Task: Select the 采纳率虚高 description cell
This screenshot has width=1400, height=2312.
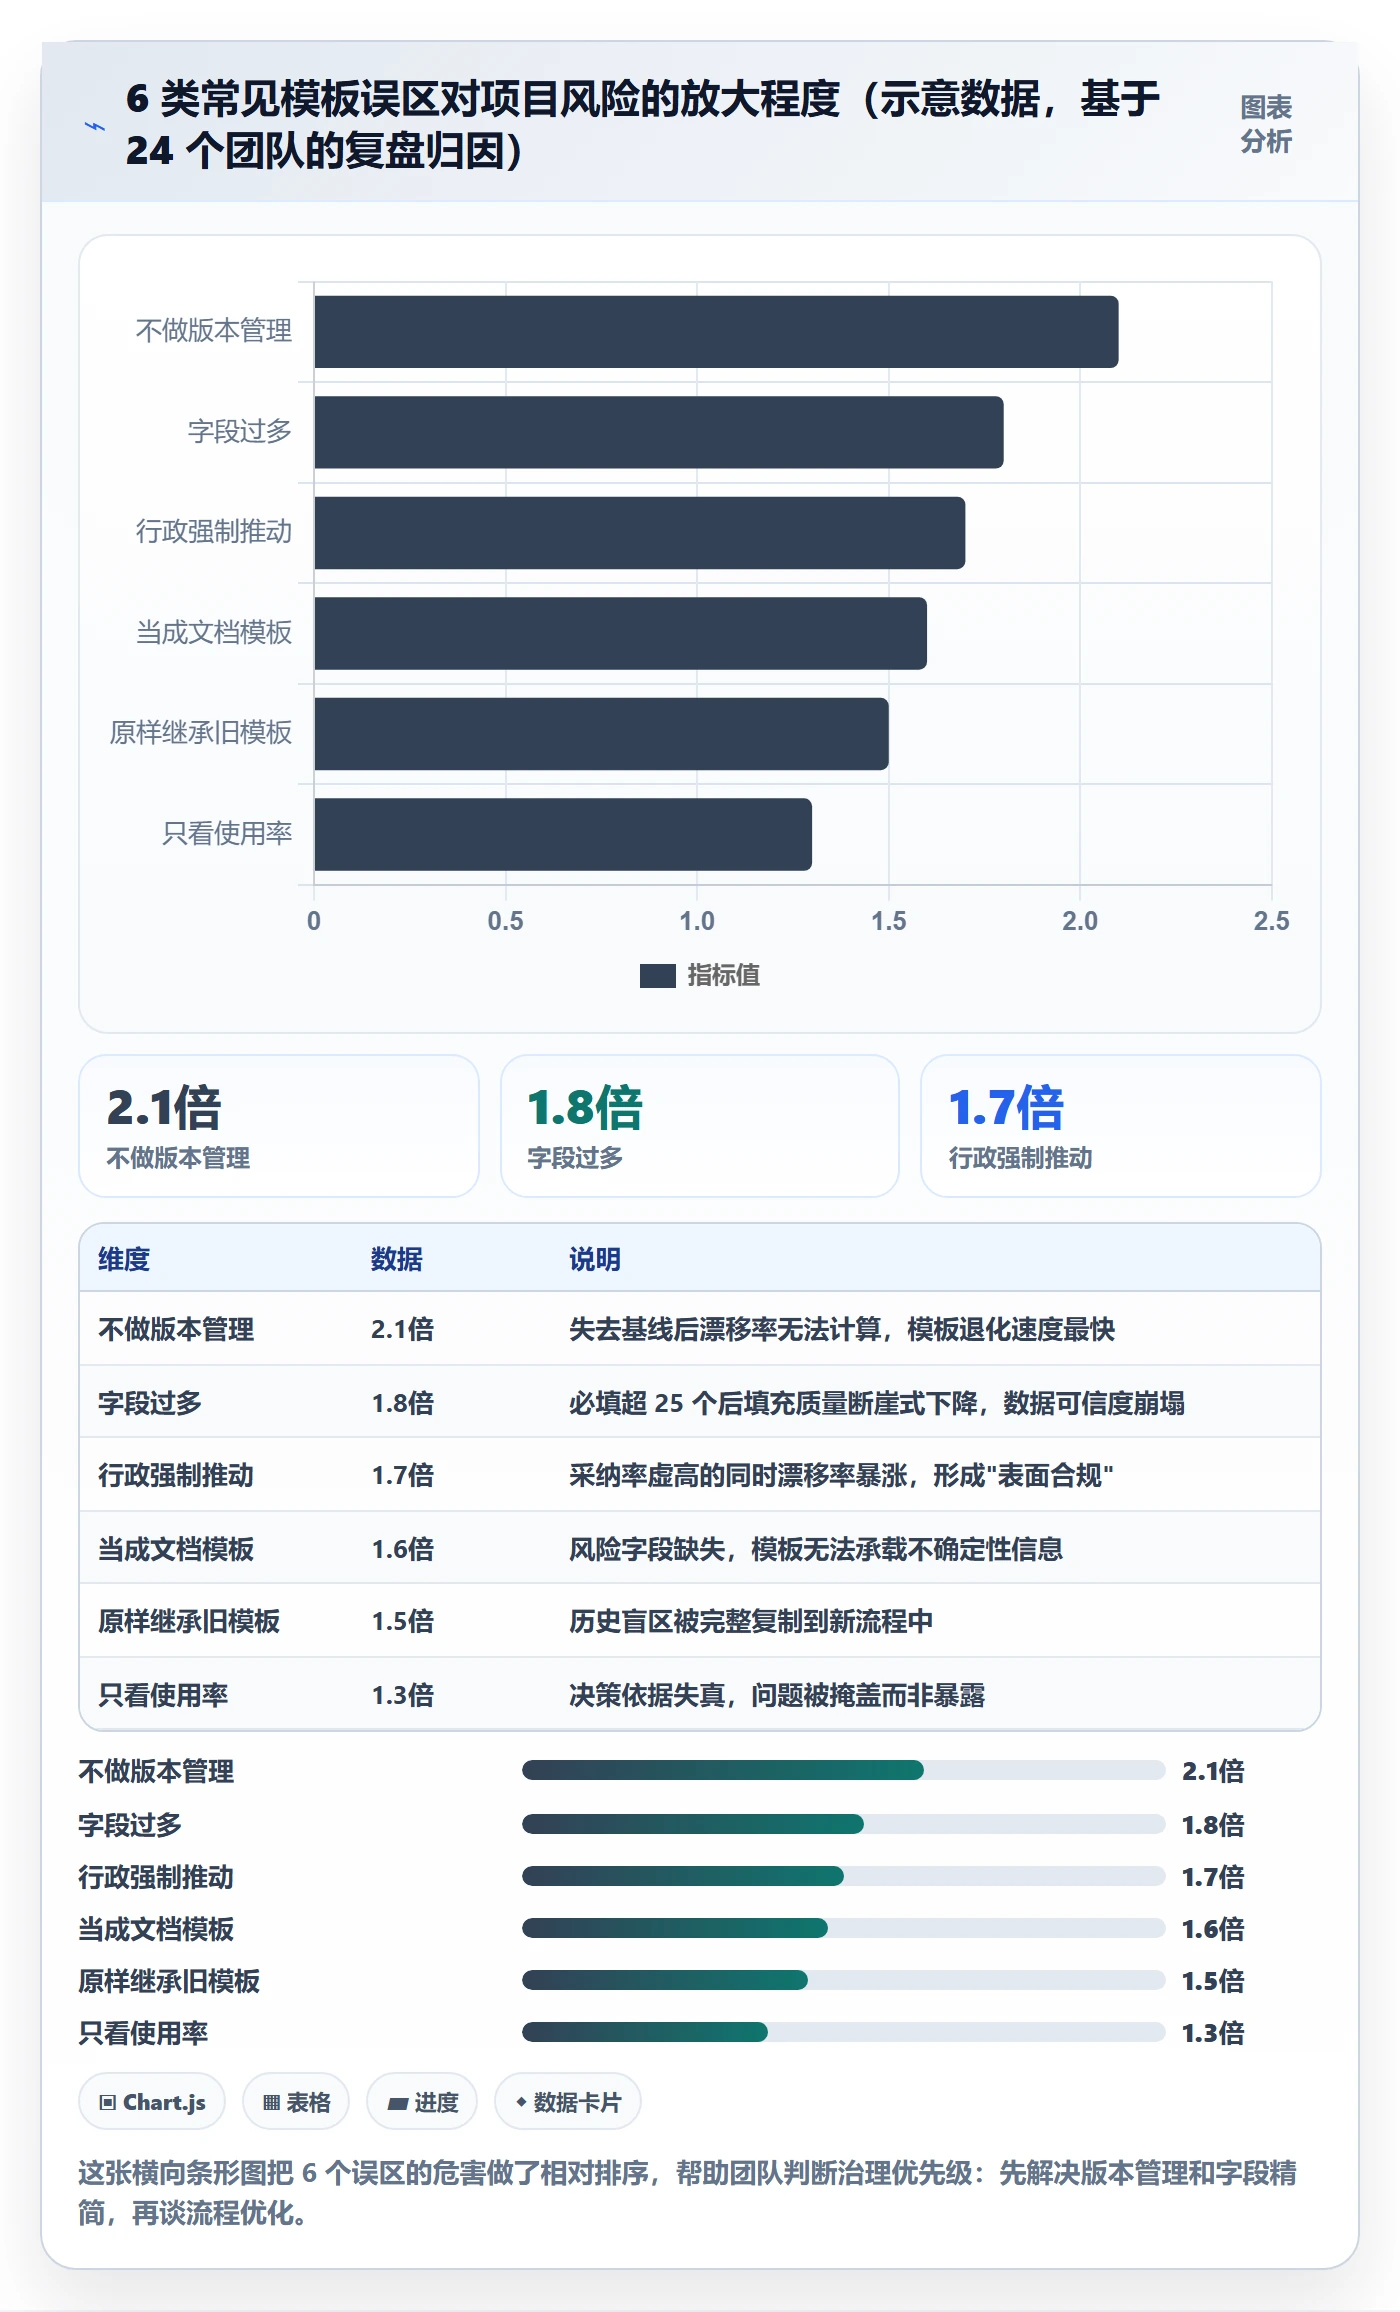Action: tap(841, 1475)
